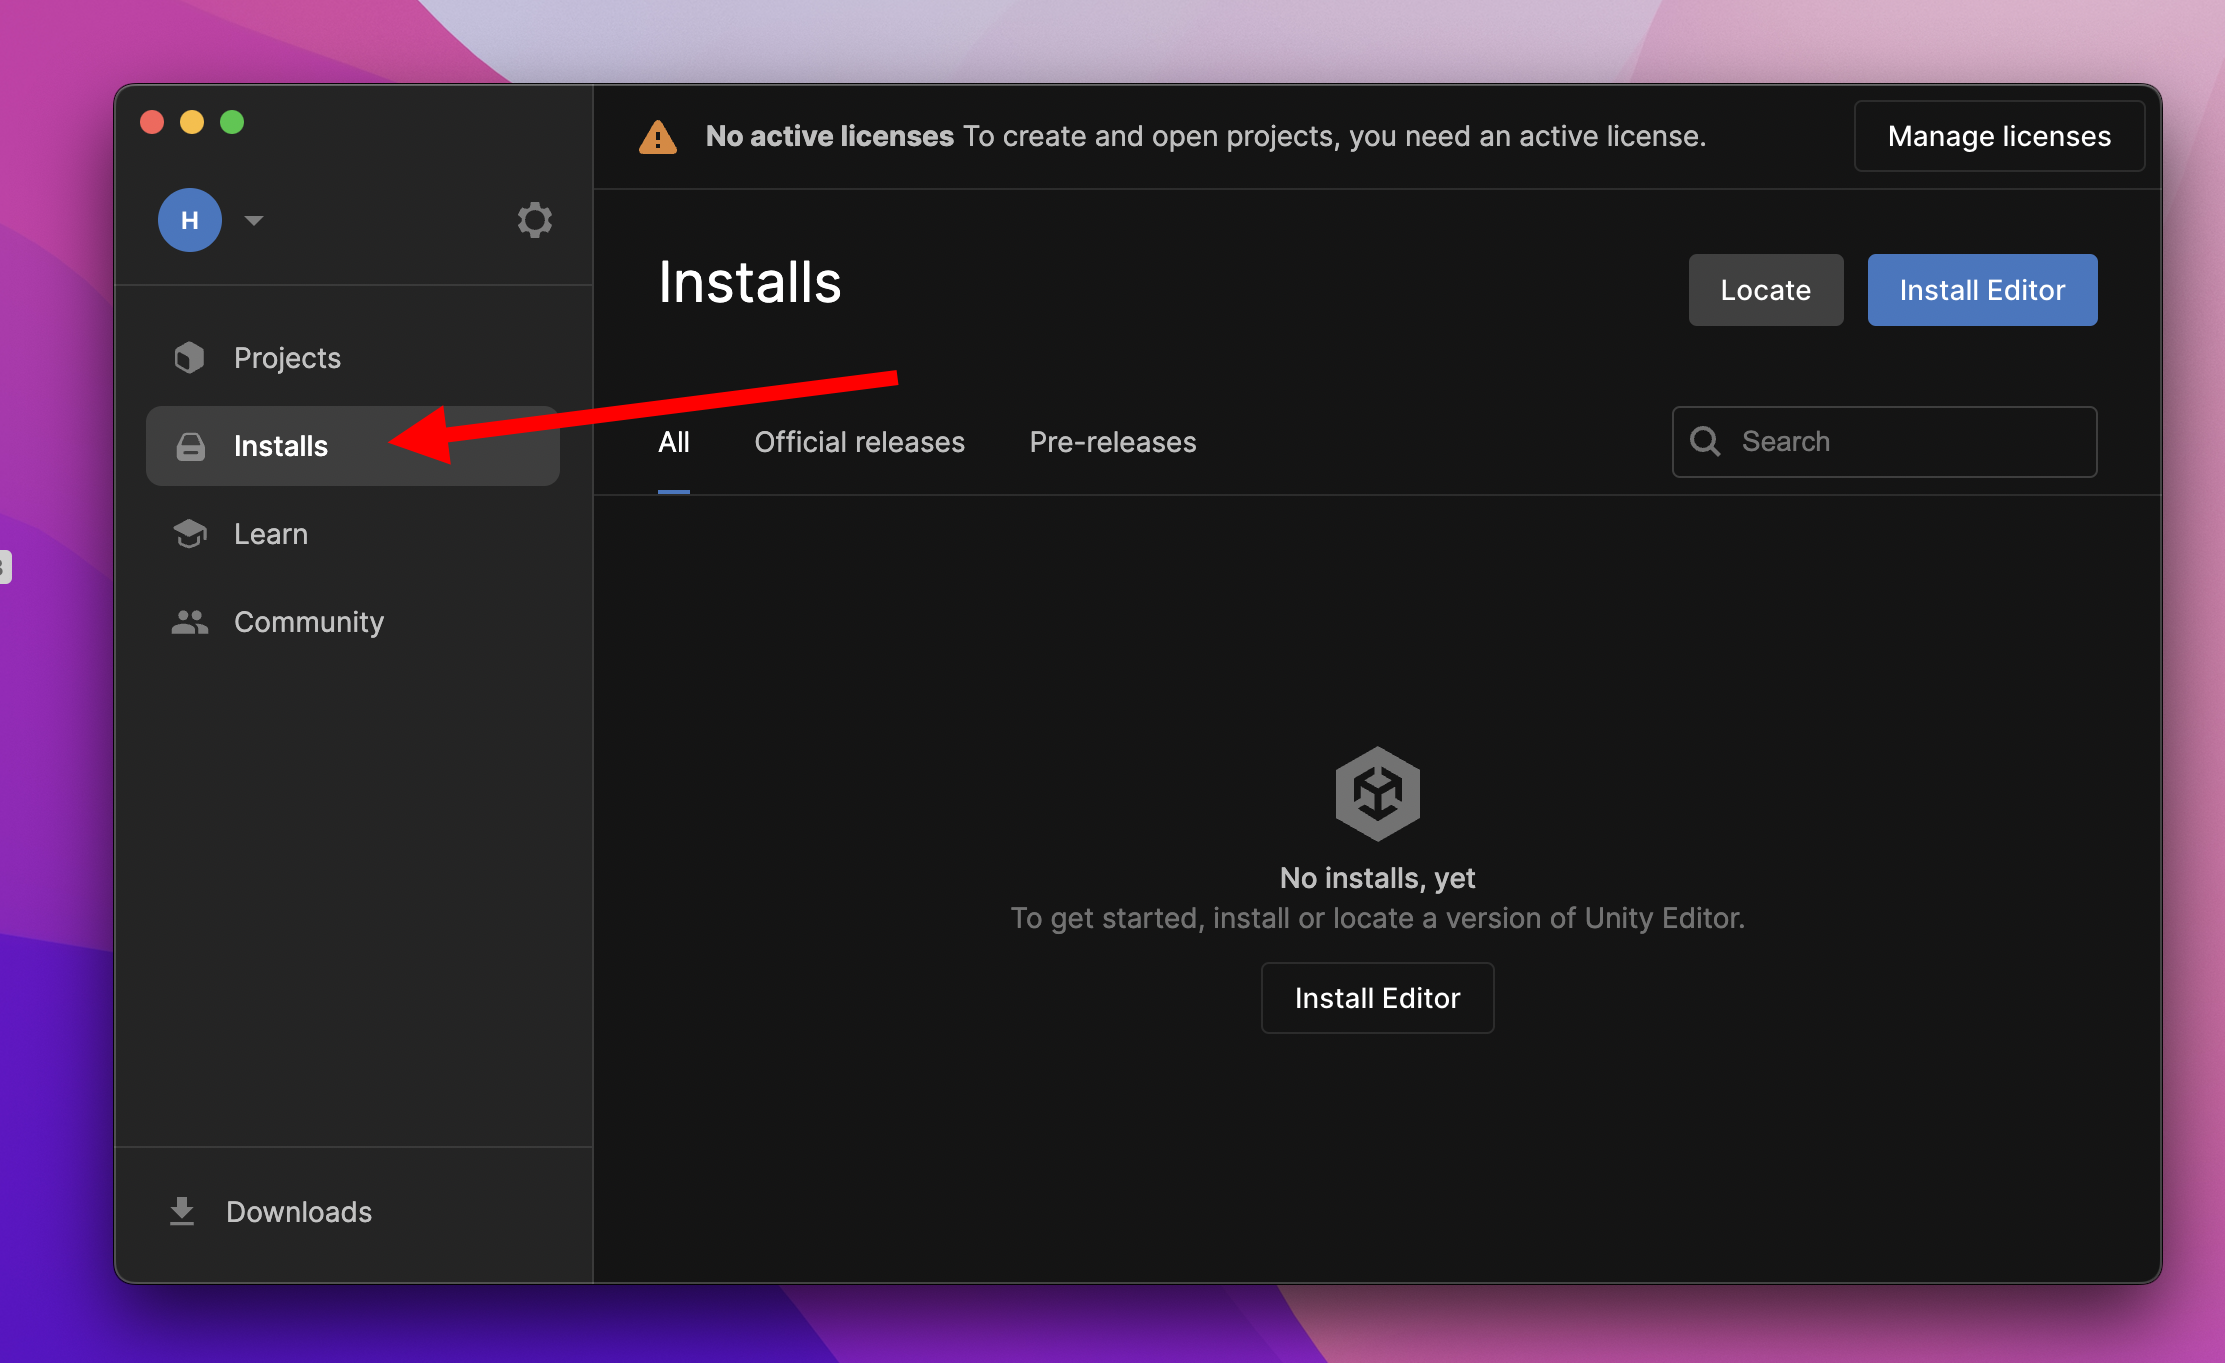Open the Learn sidebar item
The height and width of the screenshot is (1363, 2225).
point(271,534)
